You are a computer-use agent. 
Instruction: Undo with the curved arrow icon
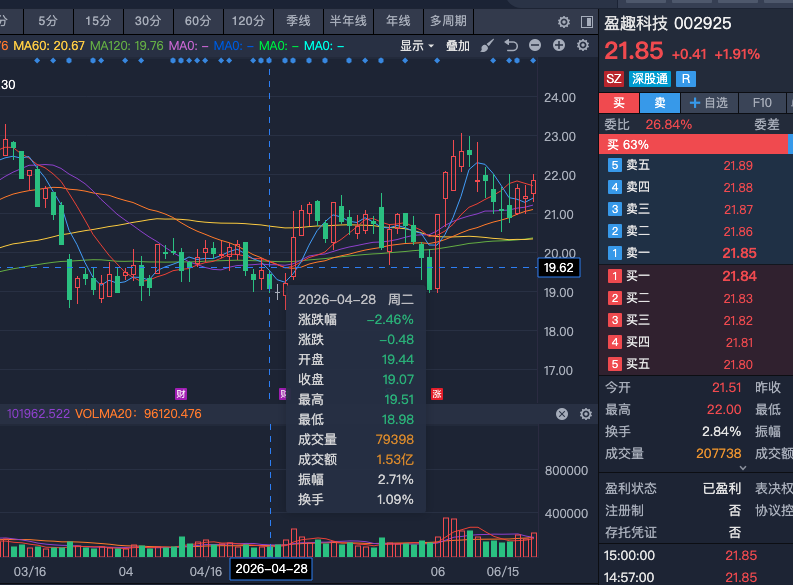pyautogui.click(x=511, y=46)
